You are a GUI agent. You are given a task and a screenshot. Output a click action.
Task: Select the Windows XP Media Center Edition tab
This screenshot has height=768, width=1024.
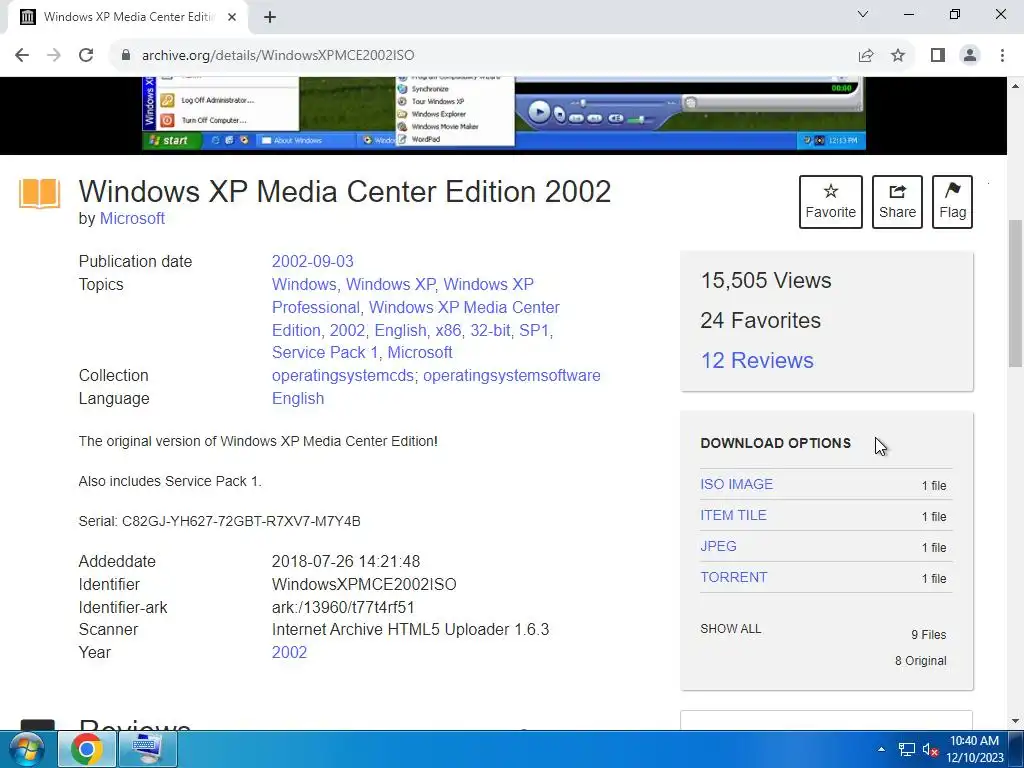tap(127, 17)
